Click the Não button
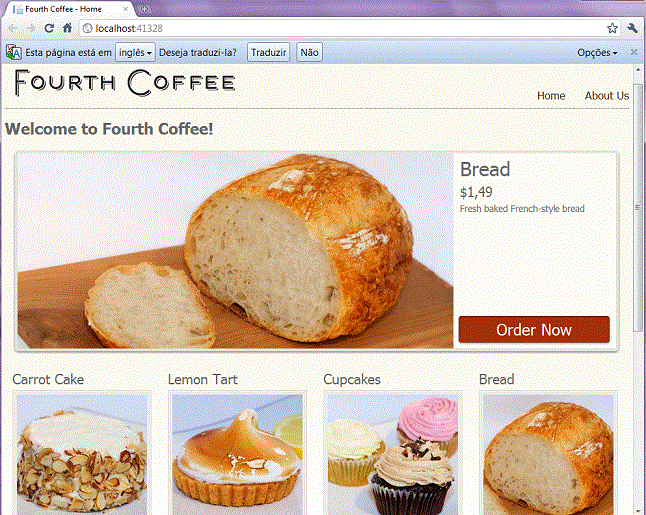Screen dimensions: 646x515 (309, 52)
